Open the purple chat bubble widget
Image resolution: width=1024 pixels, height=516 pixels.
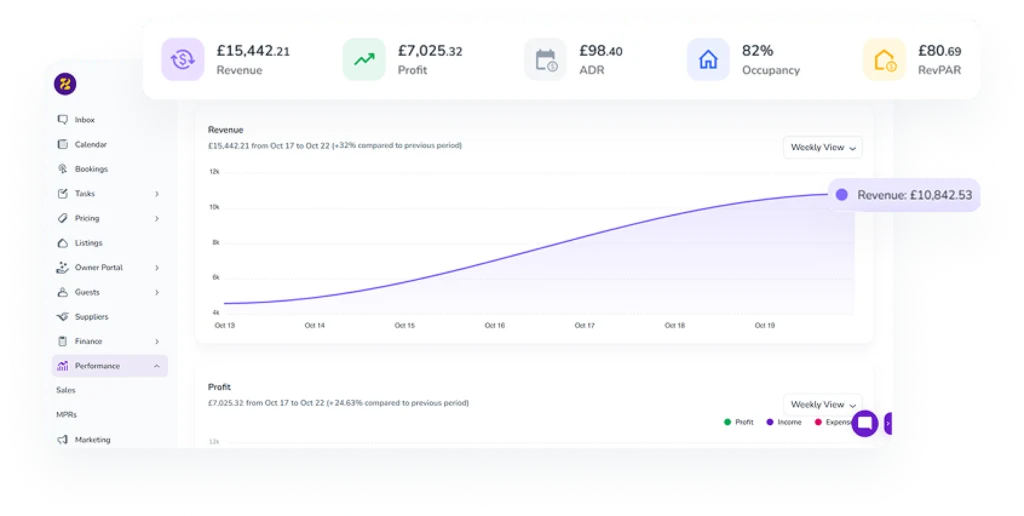click(865, 423)
